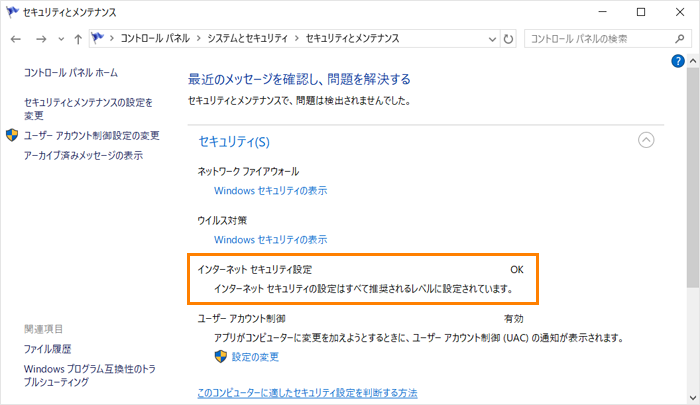700x405 pixels.
Task: Open このコンピューターに適したセキュリティ設定を判断する方法 link
Action: coord(307,393)
